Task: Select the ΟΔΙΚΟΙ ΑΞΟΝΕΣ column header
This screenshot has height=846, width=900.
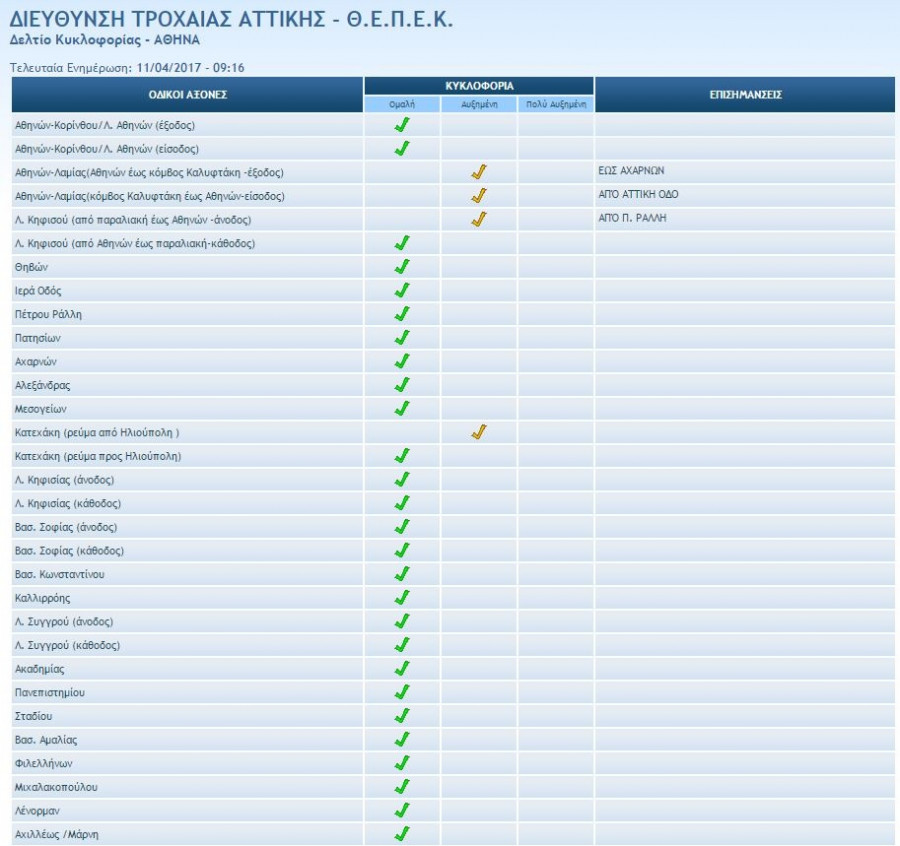Action: pos(188,95)
